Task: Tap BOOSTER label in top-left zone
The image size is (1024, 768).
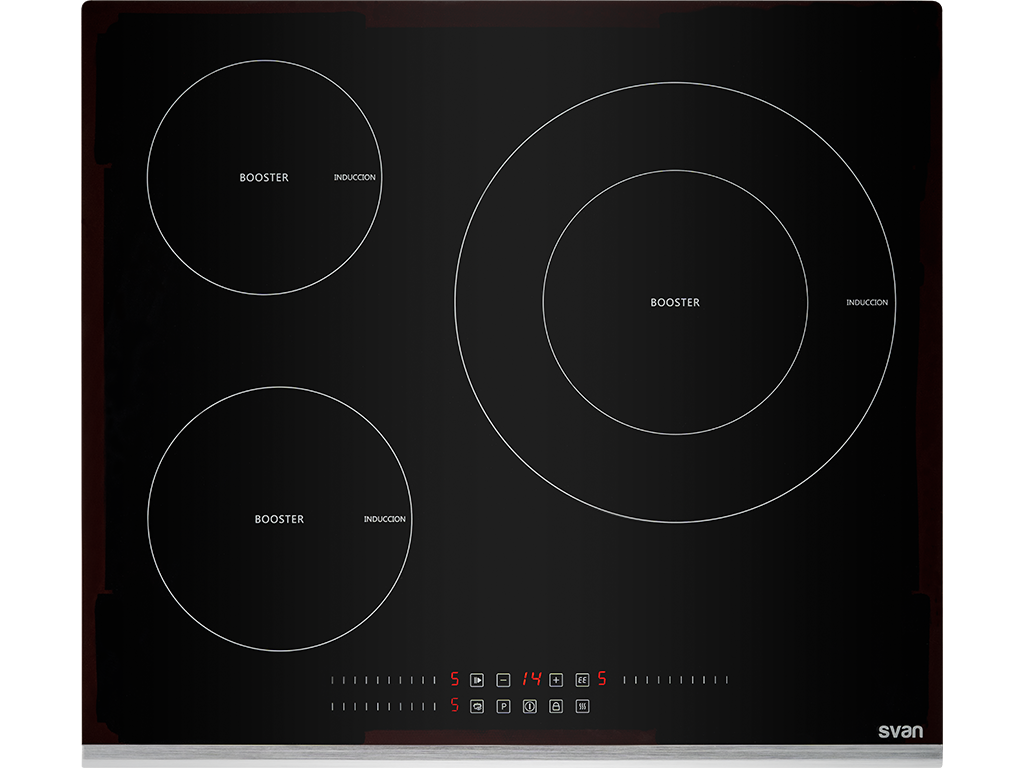Action: pos(264,178)
